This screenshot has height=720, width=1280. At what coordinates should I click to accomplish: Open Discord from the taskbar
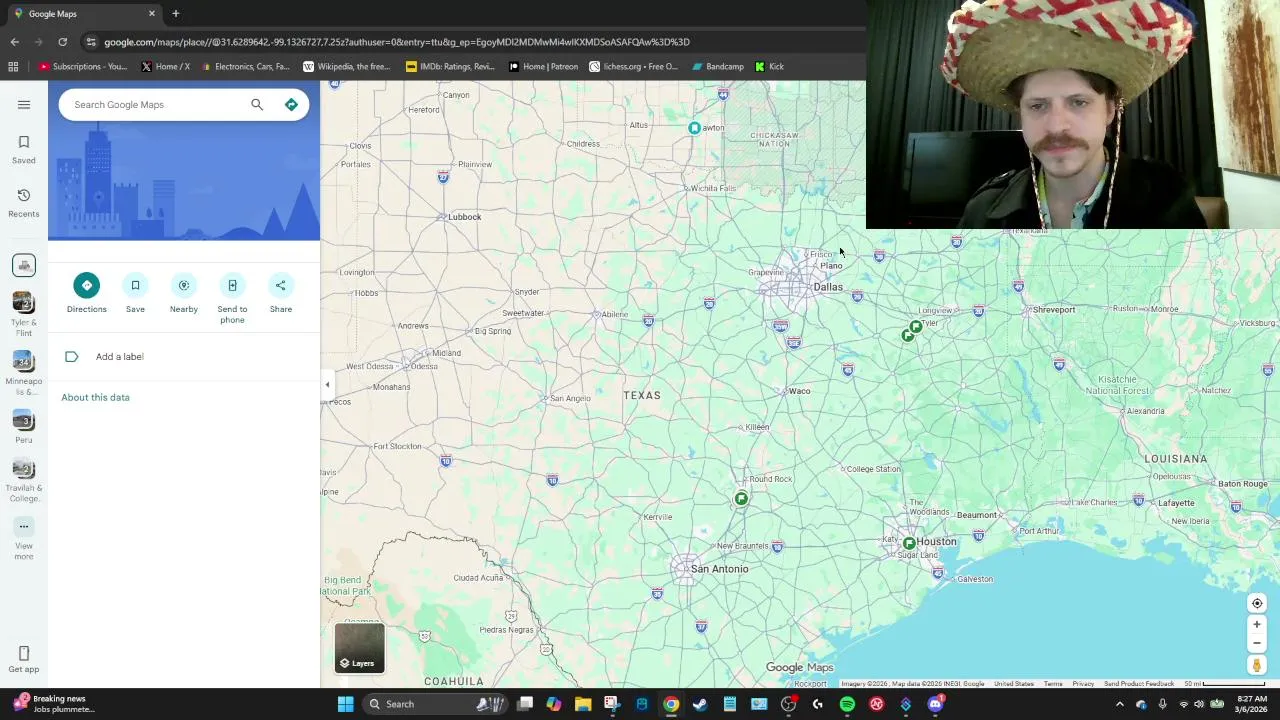tap(935, 704)
